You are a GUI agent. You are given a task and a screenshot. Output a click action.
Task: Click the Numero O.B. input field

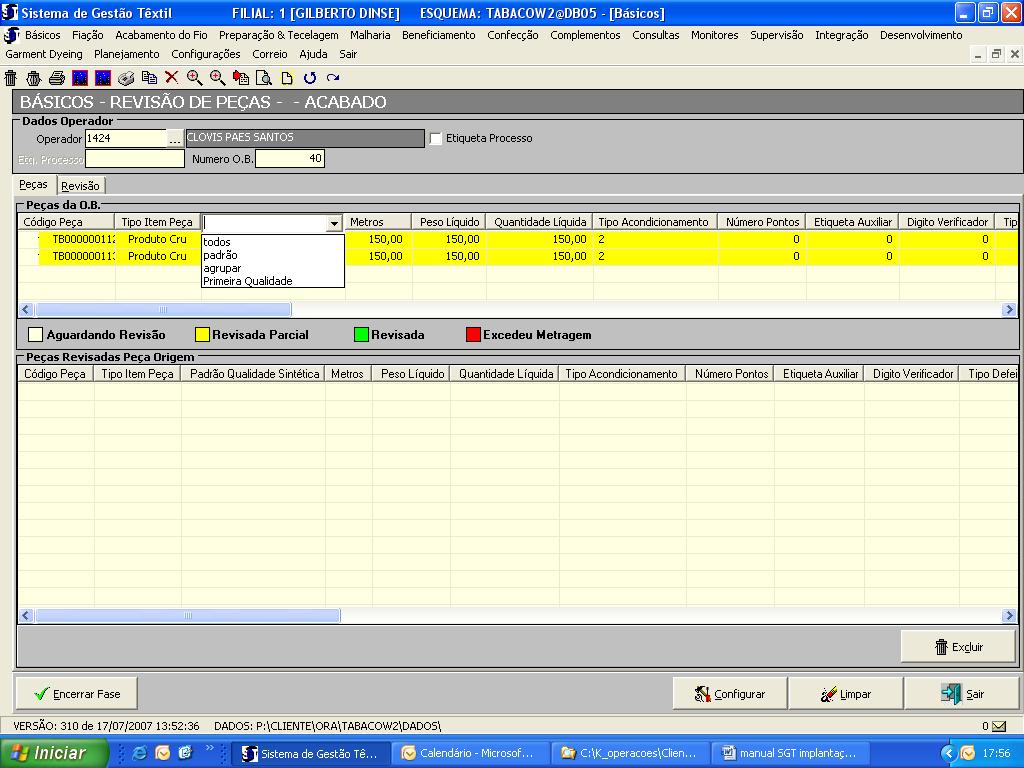point(290,158)
